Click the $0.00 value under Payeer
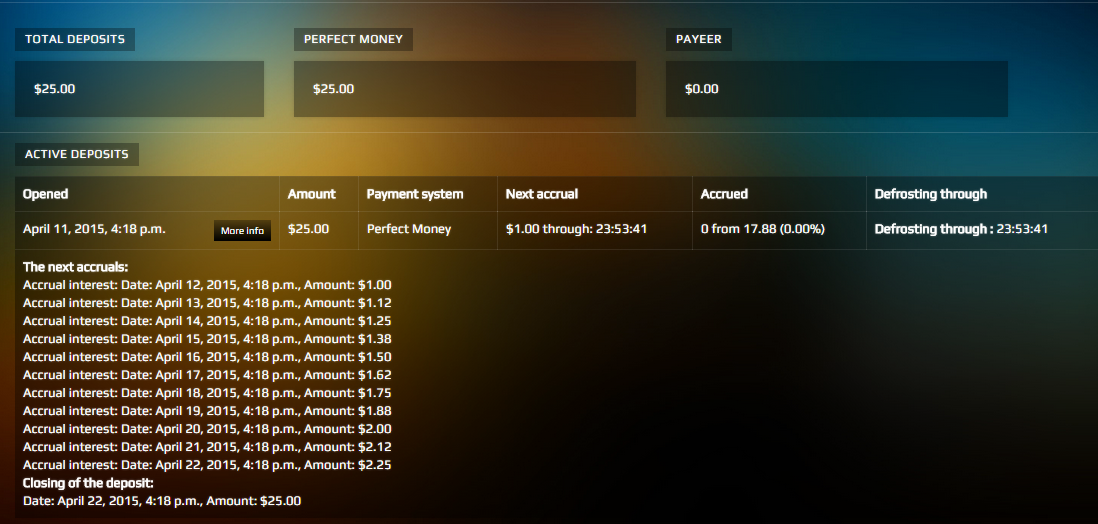Viewport: 1098px width, 524px height. coord(702,89)
